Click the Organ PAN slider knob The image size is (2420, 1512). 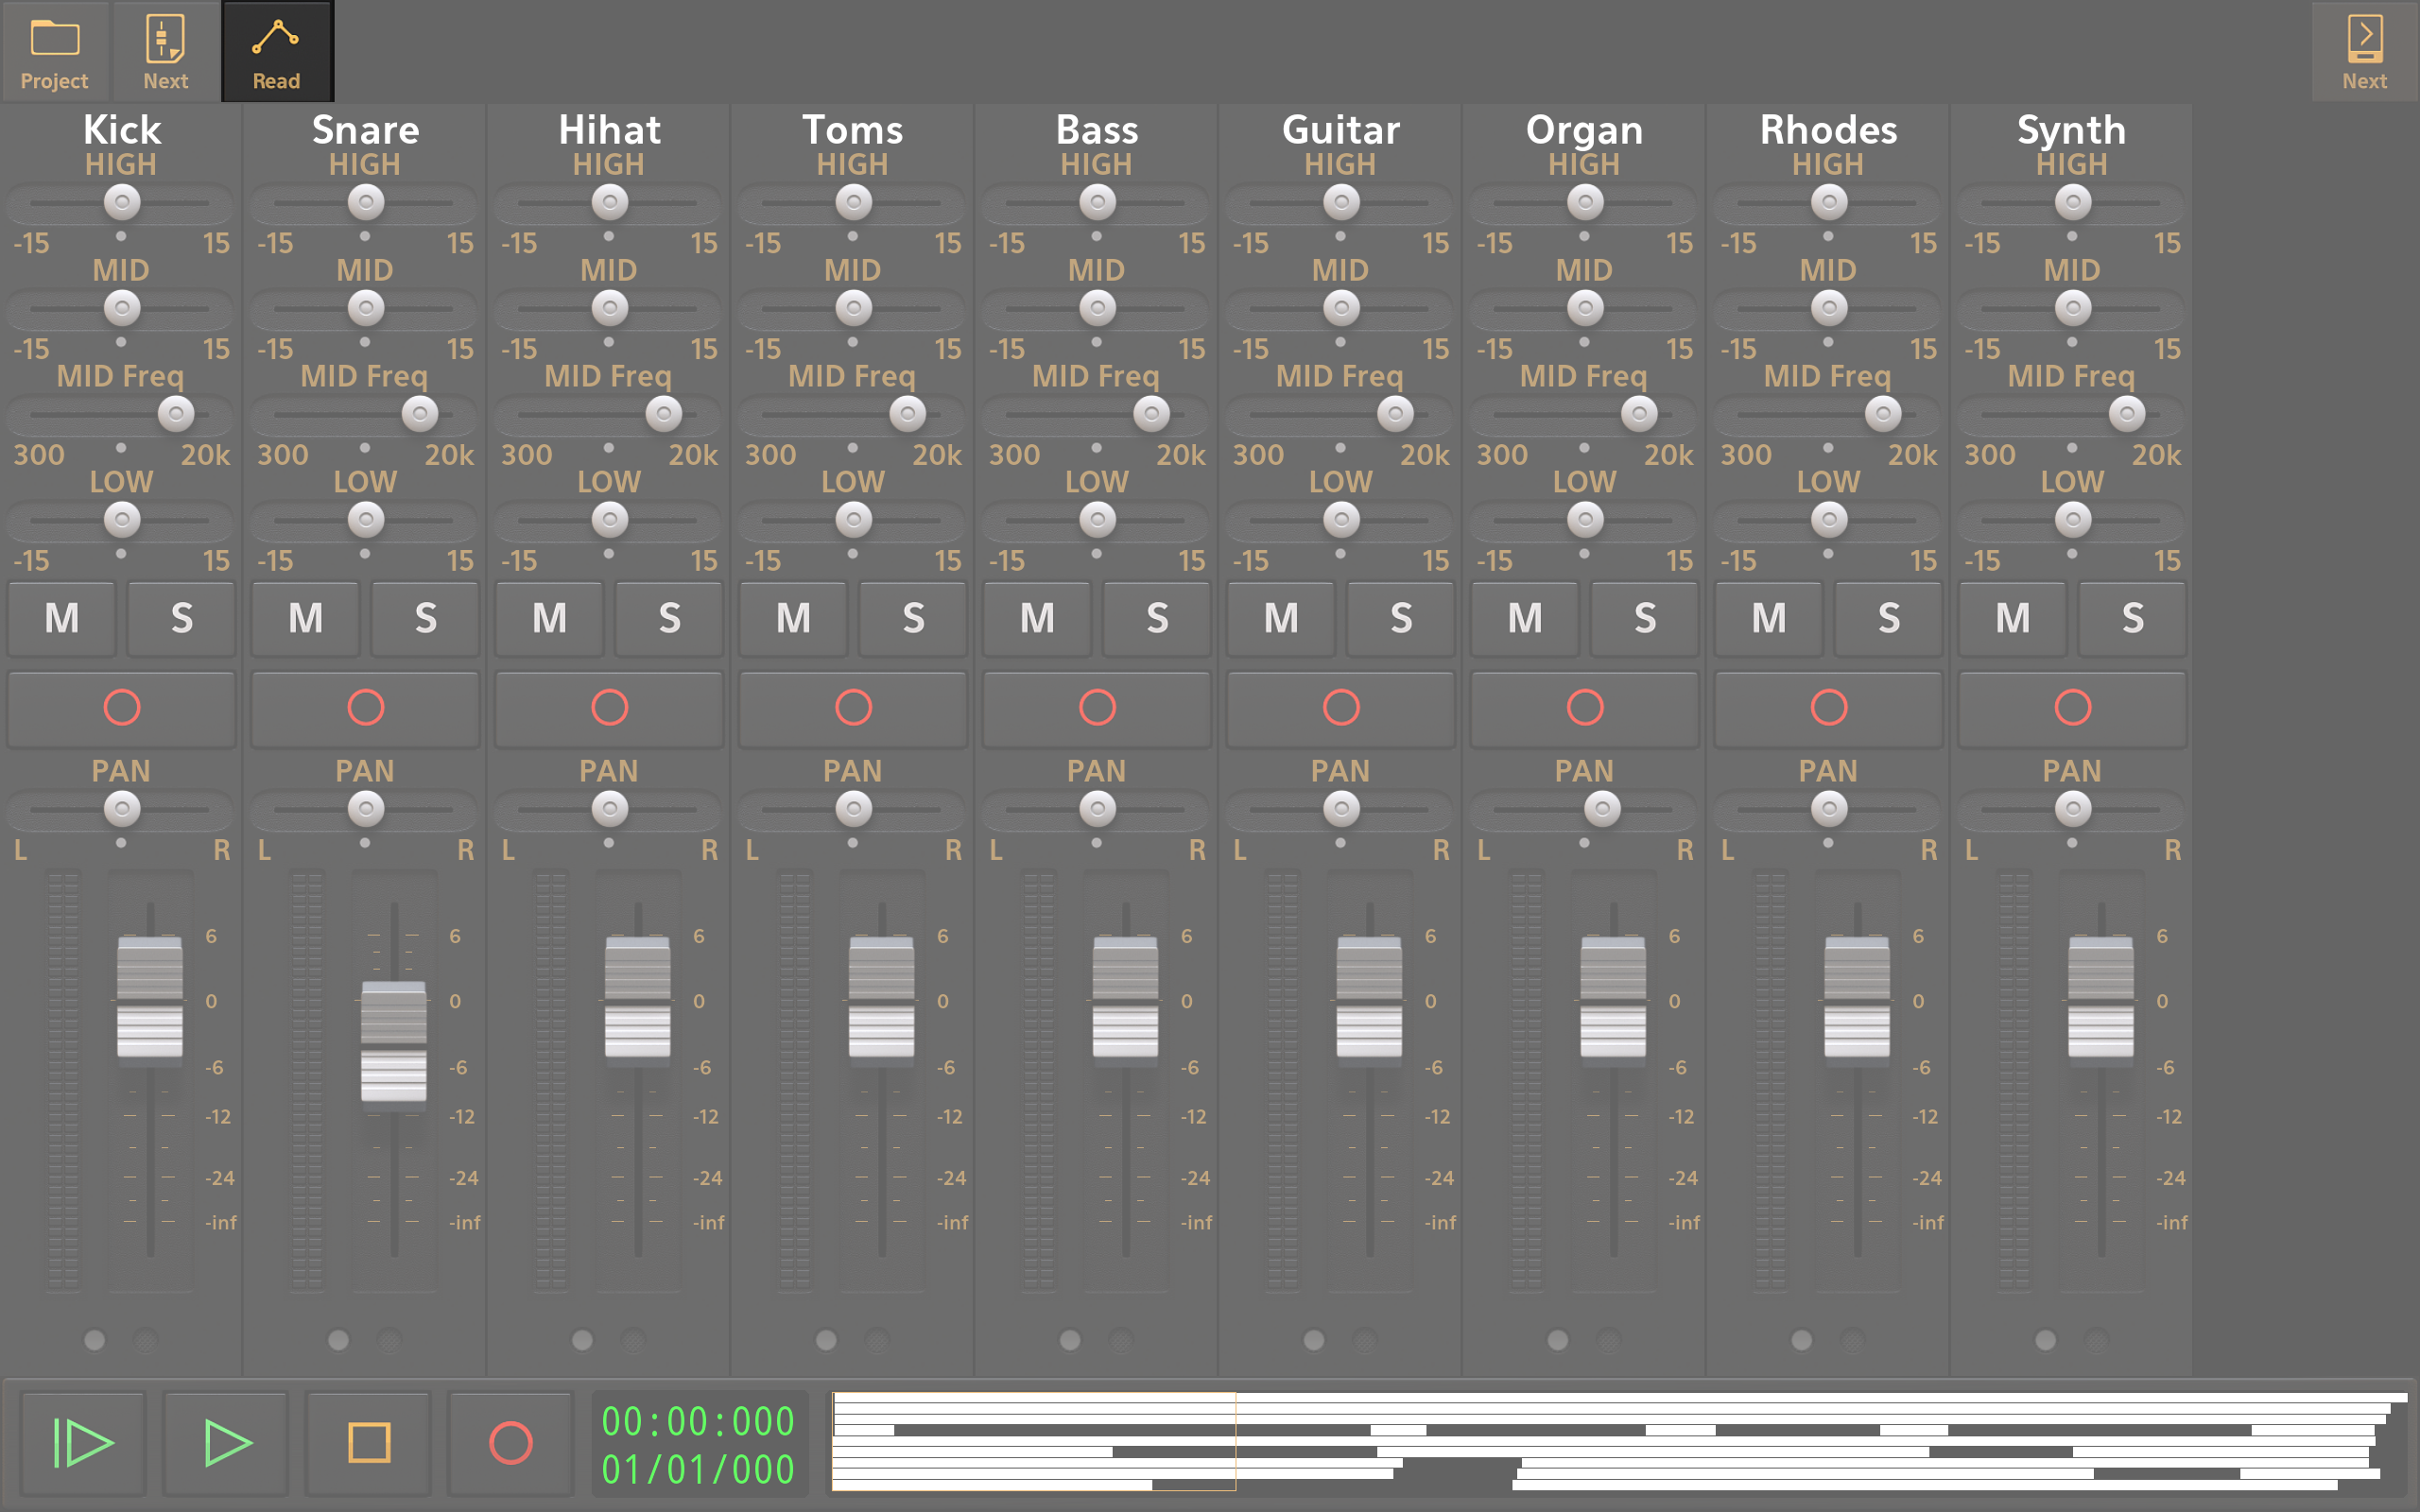[1602, 809]
